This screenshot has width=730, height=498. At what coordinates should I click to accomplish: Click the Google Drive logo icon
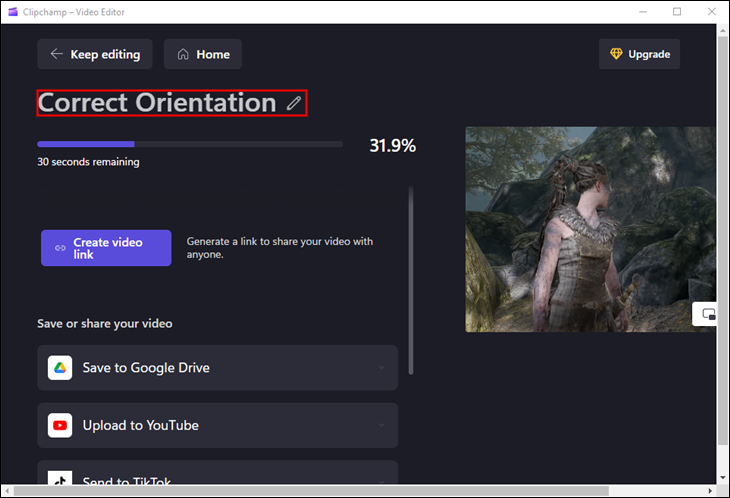[x=60, y=368]
